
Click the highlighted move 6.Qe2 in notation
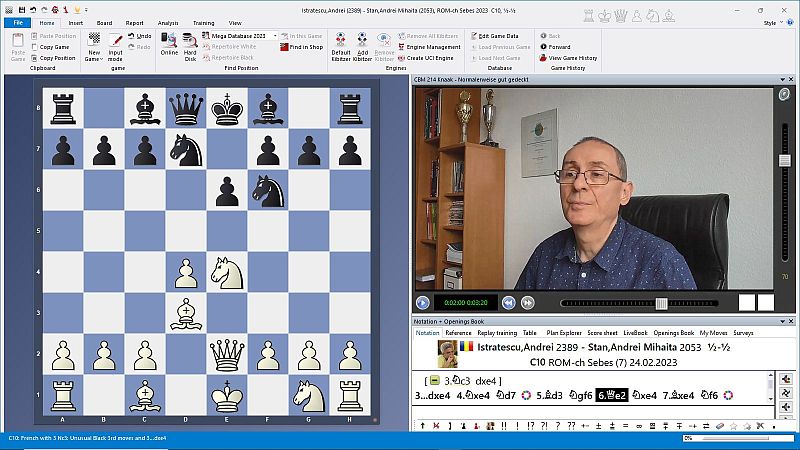pyautogui.click(x=610, y=395)
